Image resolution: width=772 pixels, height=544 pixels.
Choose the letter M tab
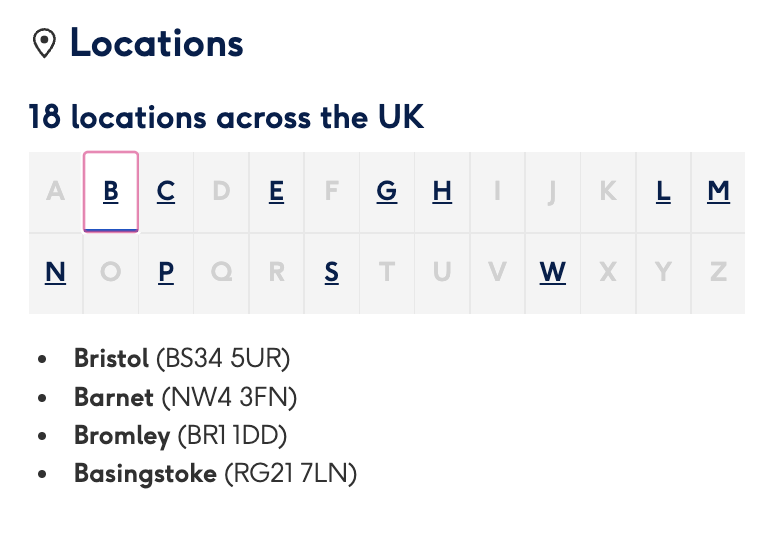[x=718, y=192]
